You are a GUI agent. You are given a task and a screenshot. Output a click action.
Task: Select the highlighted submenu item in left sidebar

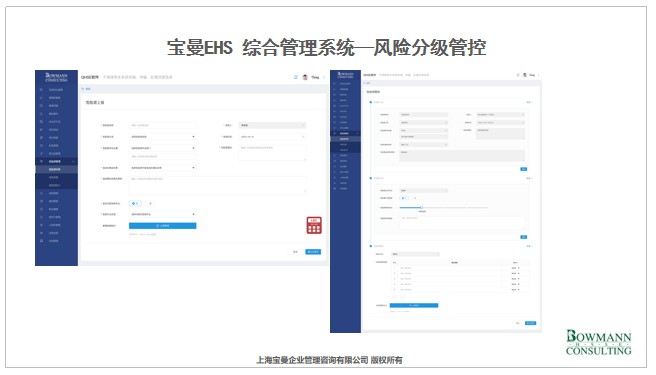click(56, 170)
